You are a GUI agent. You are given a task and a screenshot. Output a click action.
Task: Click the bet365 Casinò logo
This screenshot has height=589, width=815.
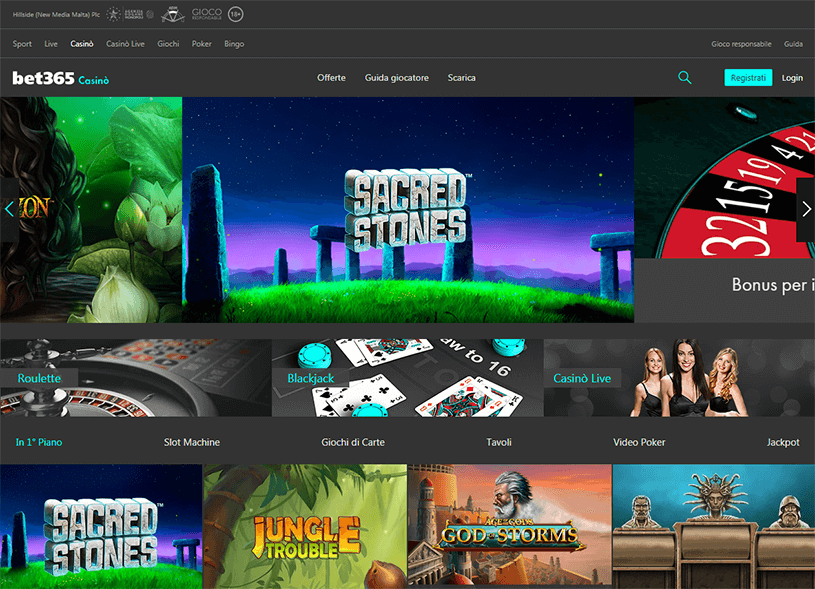click(x=61, y=78)
